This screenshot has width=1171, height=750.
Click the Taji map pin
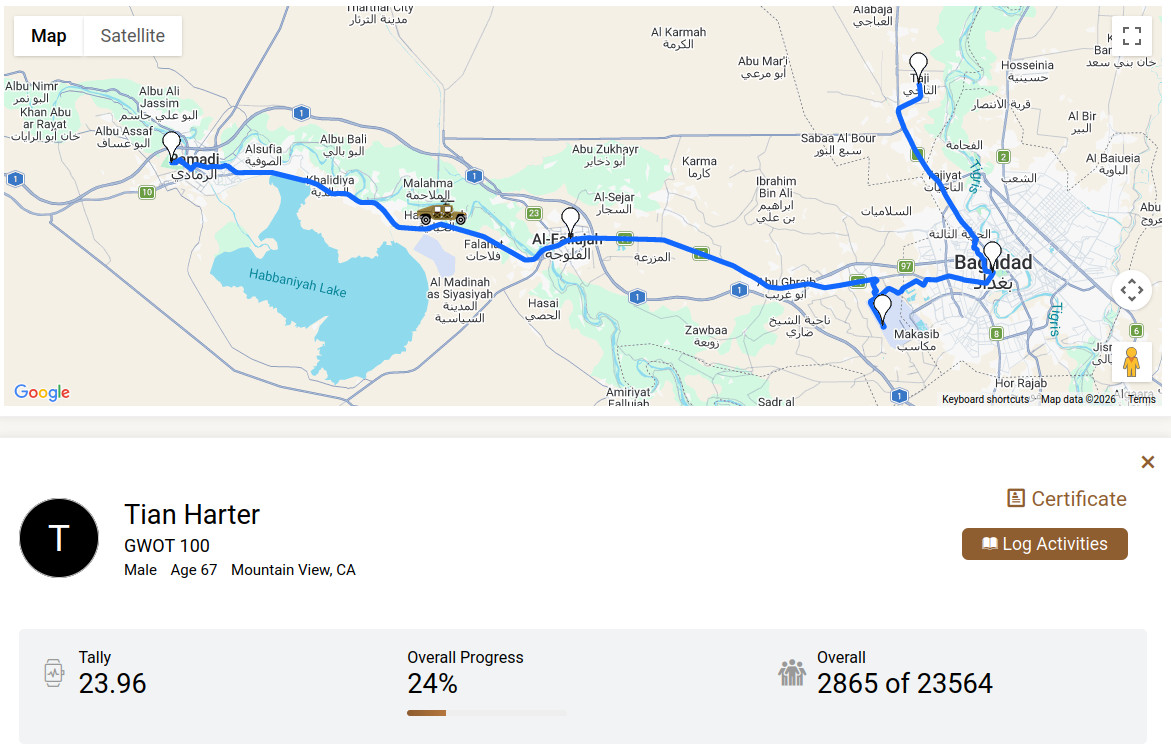919,67
